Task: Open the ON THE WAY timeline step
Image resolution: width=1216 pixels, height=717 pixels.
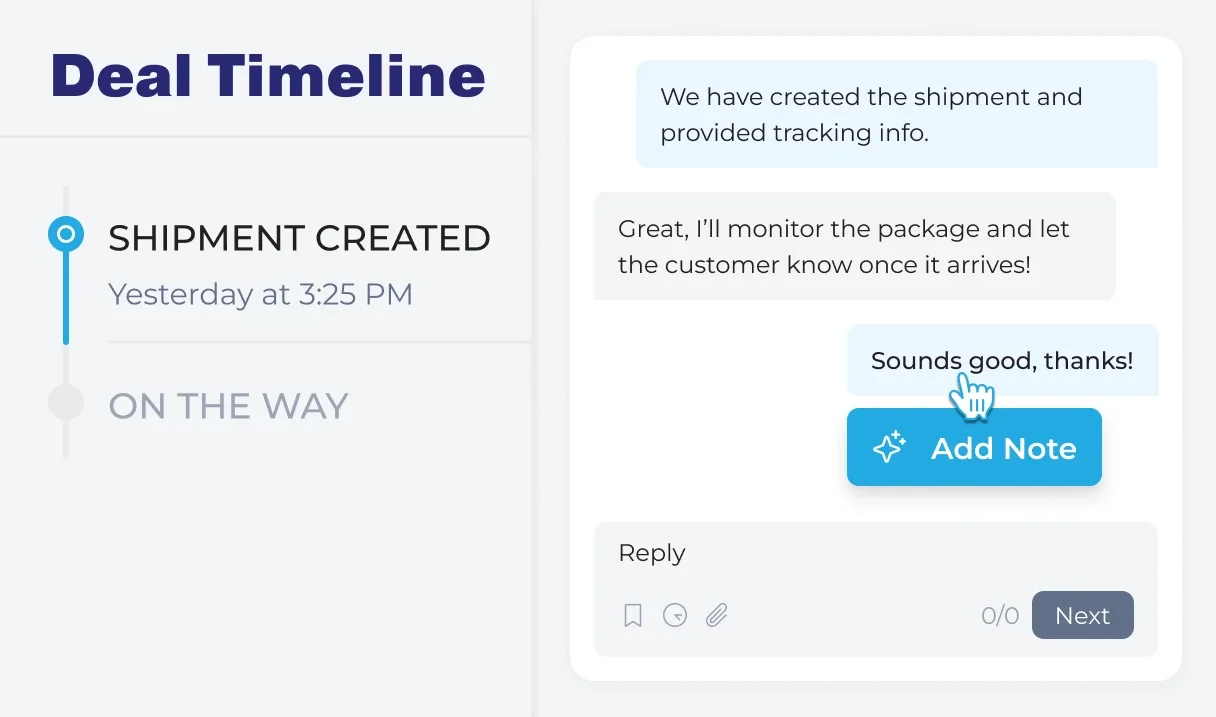Action: pos(228,406)
